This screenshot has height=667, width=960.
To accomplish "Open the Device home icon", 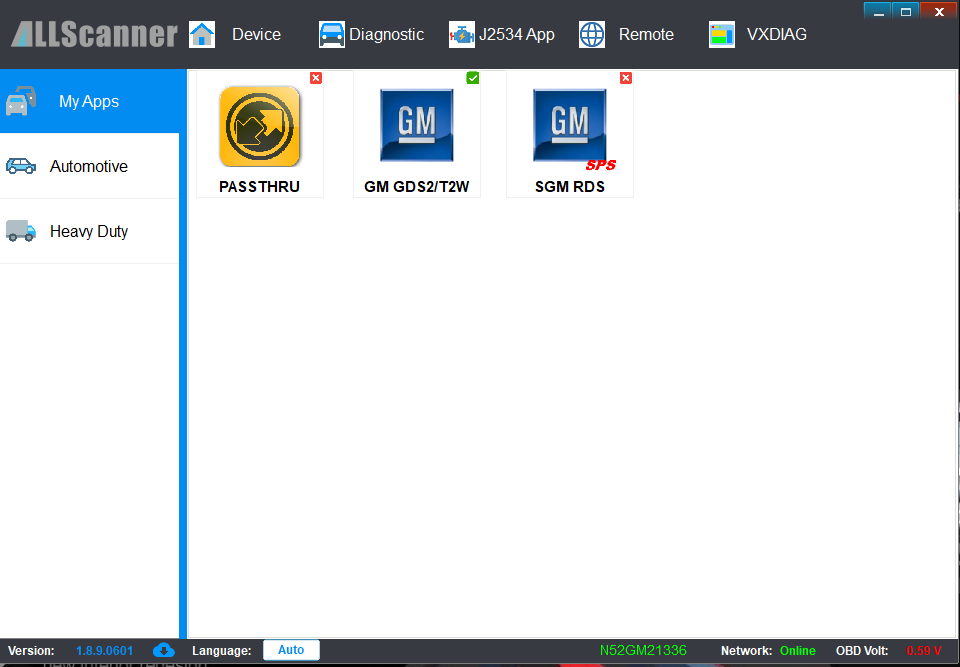I will click(x=202, y=34).
